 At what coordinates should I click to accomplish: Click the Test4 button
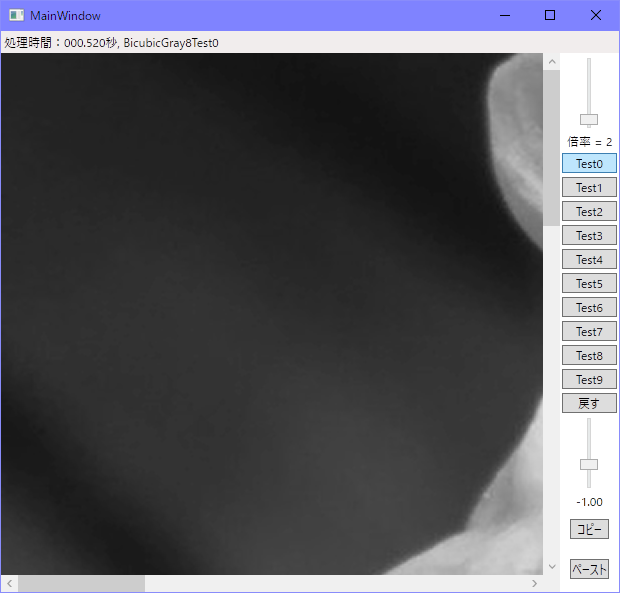(589, 259)
